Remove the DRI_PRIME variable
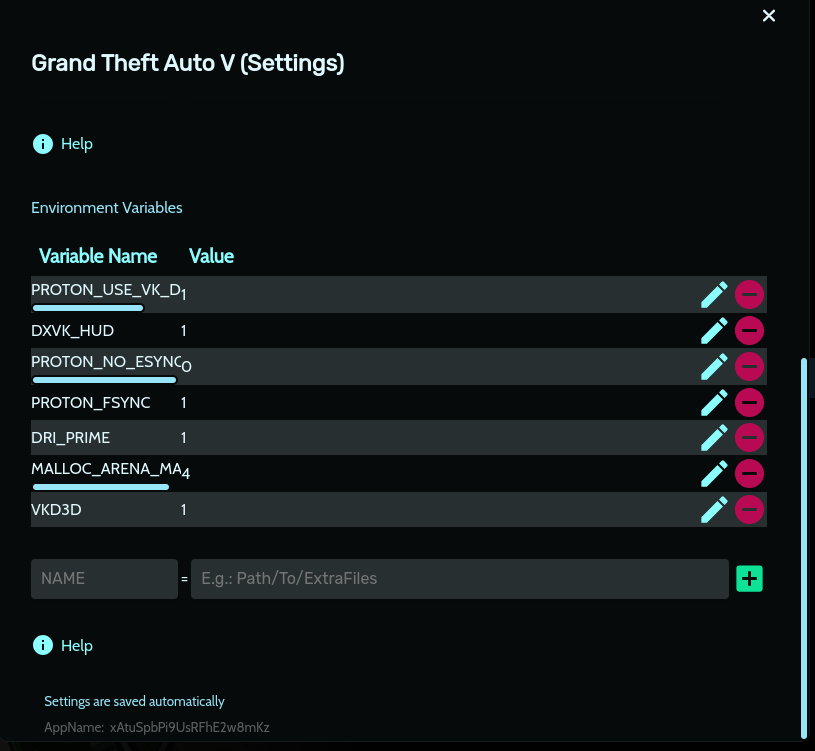 tap(750, 438)
